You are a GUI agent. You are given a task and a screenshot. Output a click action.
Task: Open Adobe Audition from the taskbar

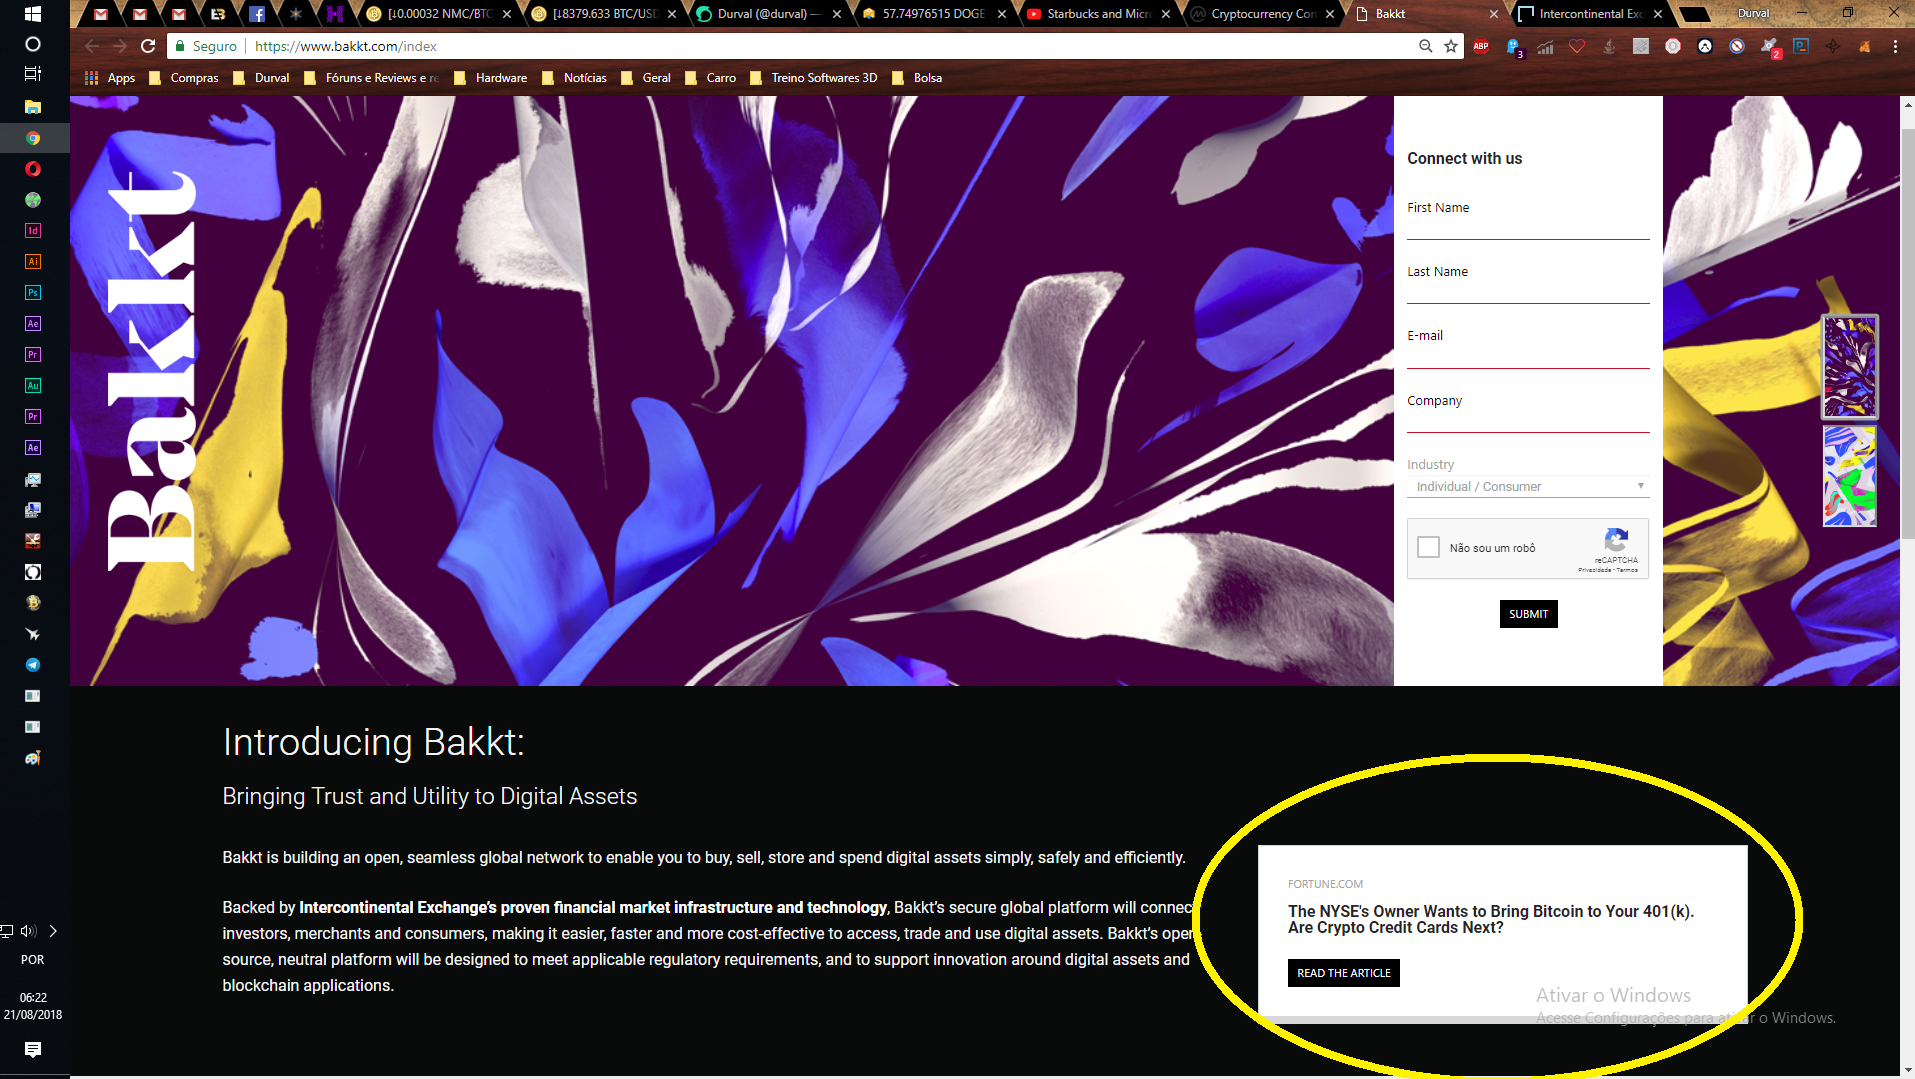(33, 386)
